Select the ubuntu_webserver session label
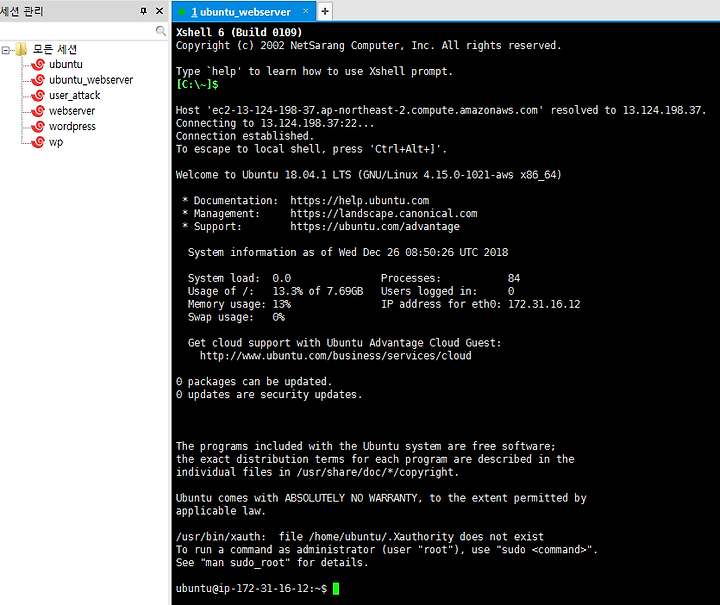Screen dimensions: 720x605 coord(91,80)
